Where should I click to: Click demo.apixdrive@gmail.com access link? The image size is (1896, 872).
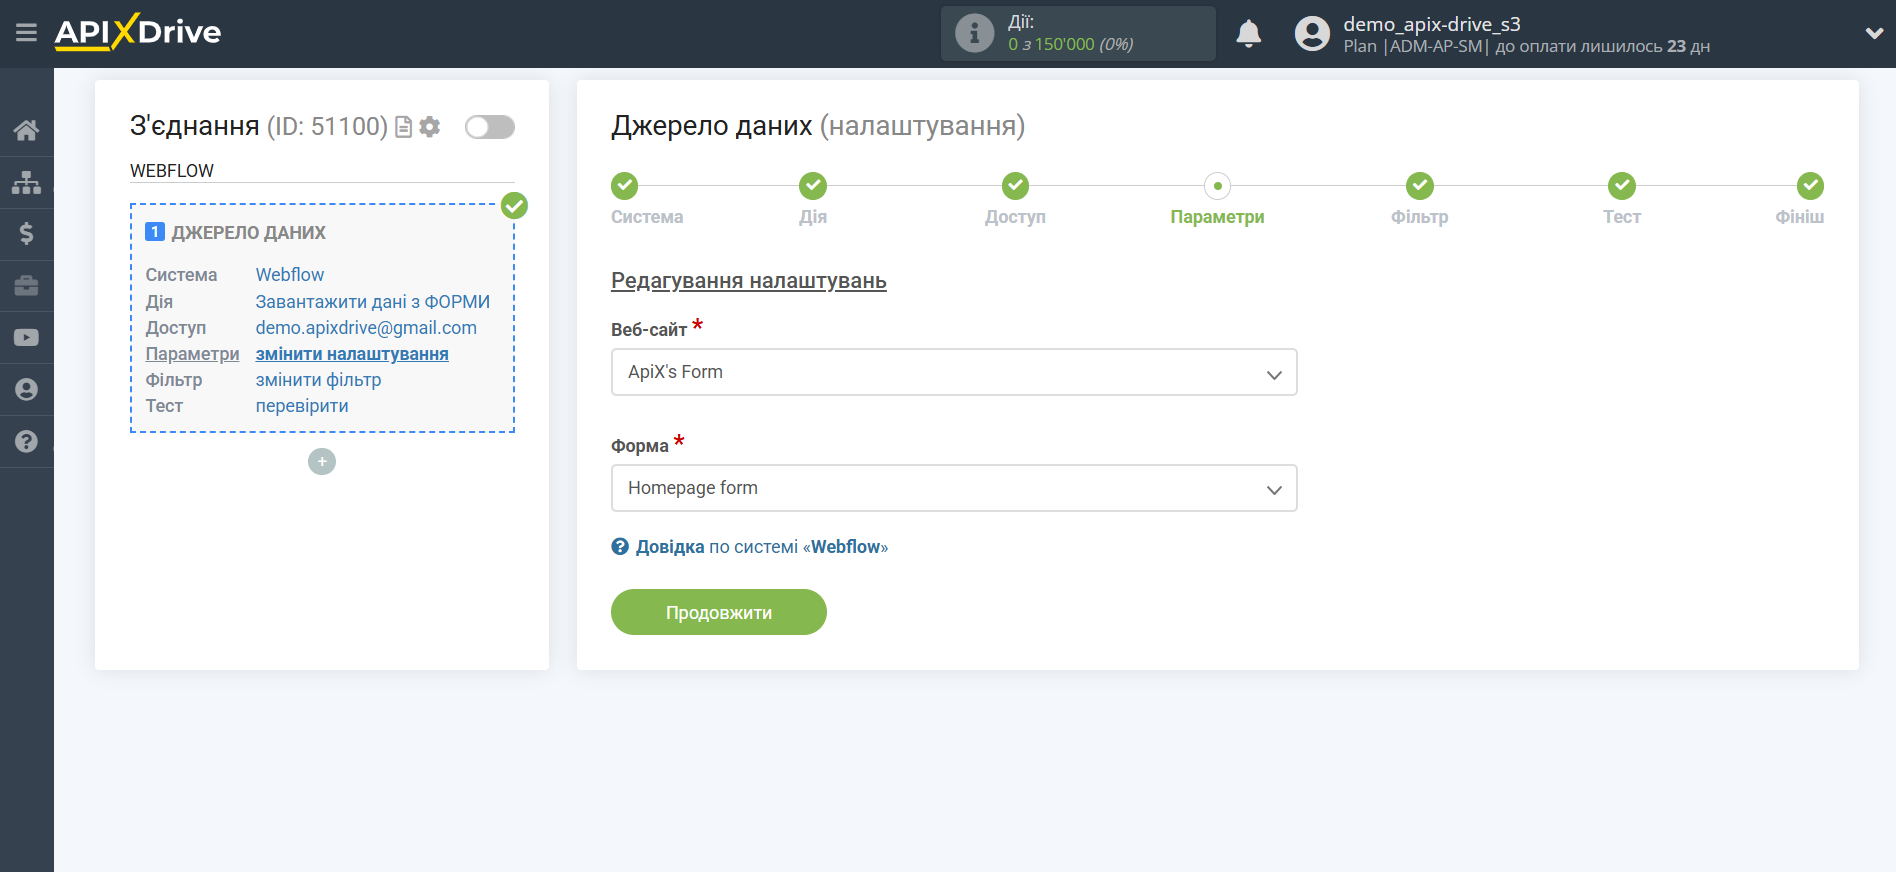click(x=366, y=328)
